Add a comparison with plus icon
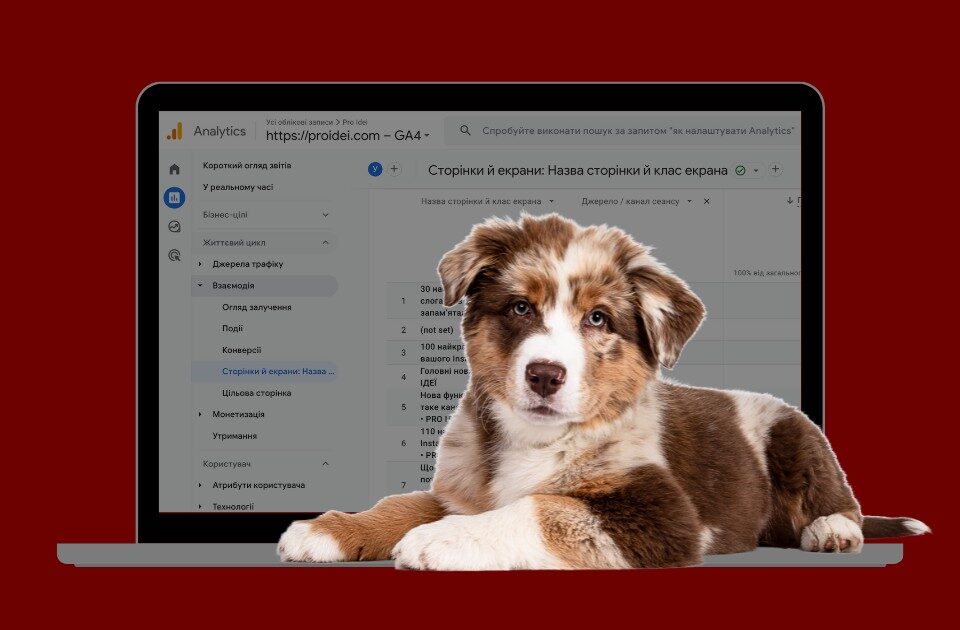The height and width of the screenshot is (630, 960). (x=394, y=169)
